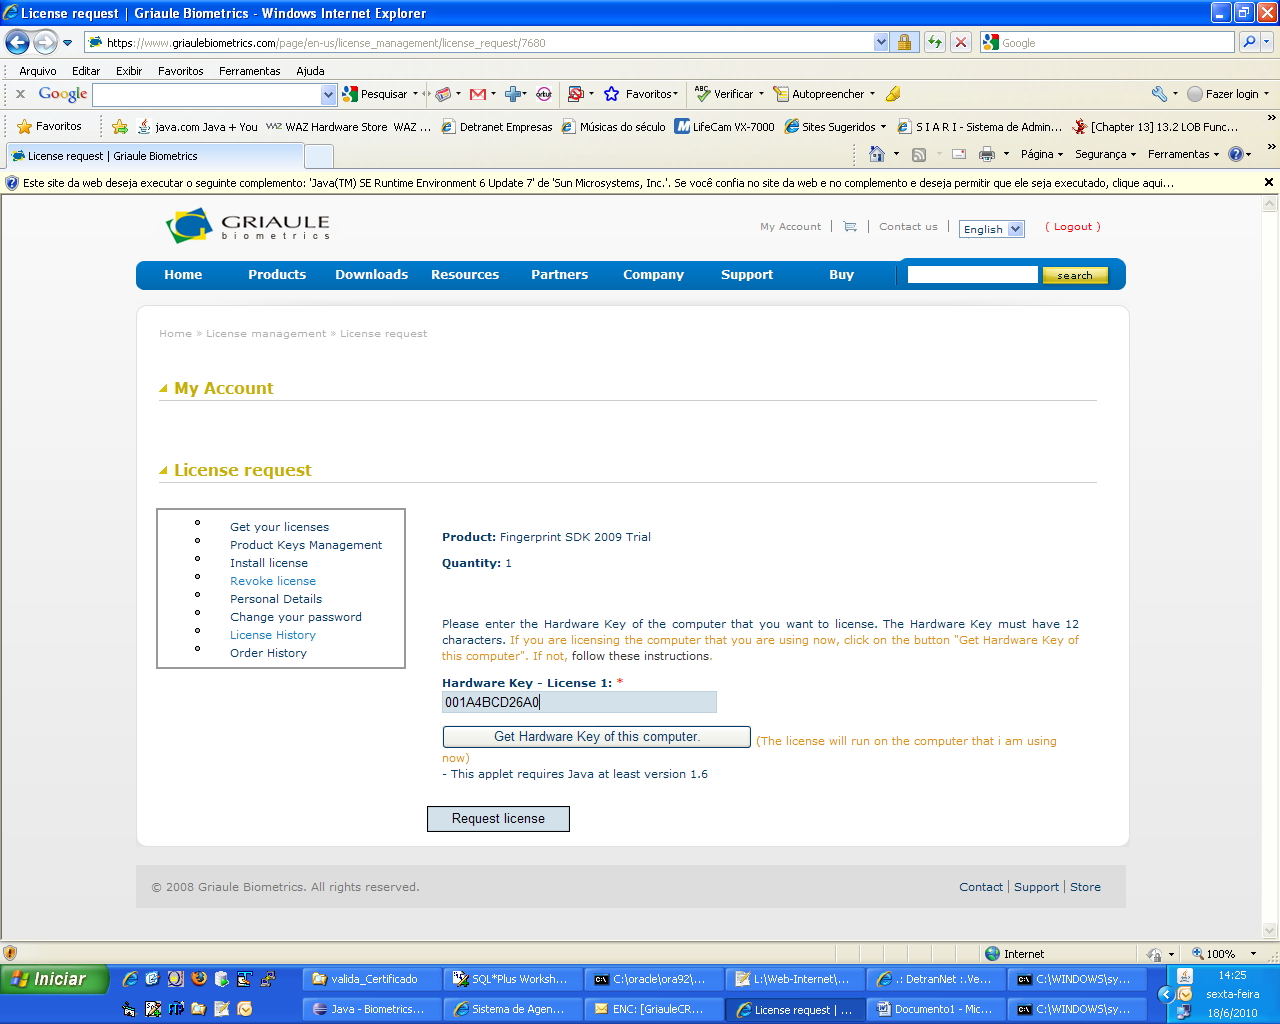Open the Downloads navigation item

click(371, 275)
